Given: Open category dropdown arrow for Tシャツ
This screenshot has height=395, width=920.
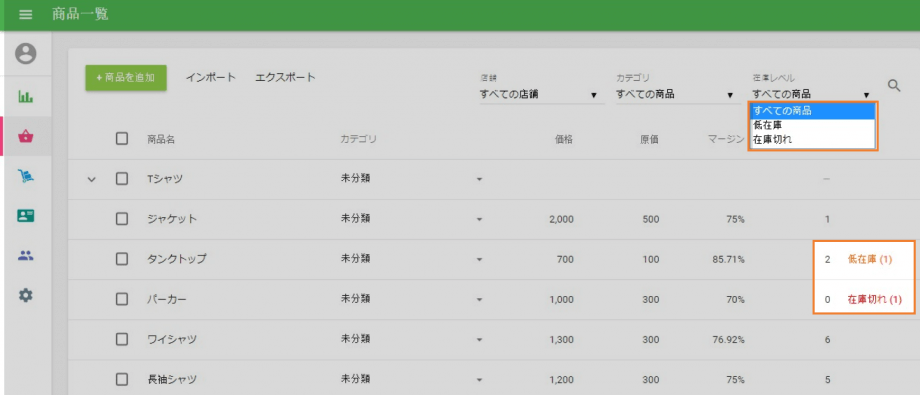Looking at the screenshot, I should (479, 180).
